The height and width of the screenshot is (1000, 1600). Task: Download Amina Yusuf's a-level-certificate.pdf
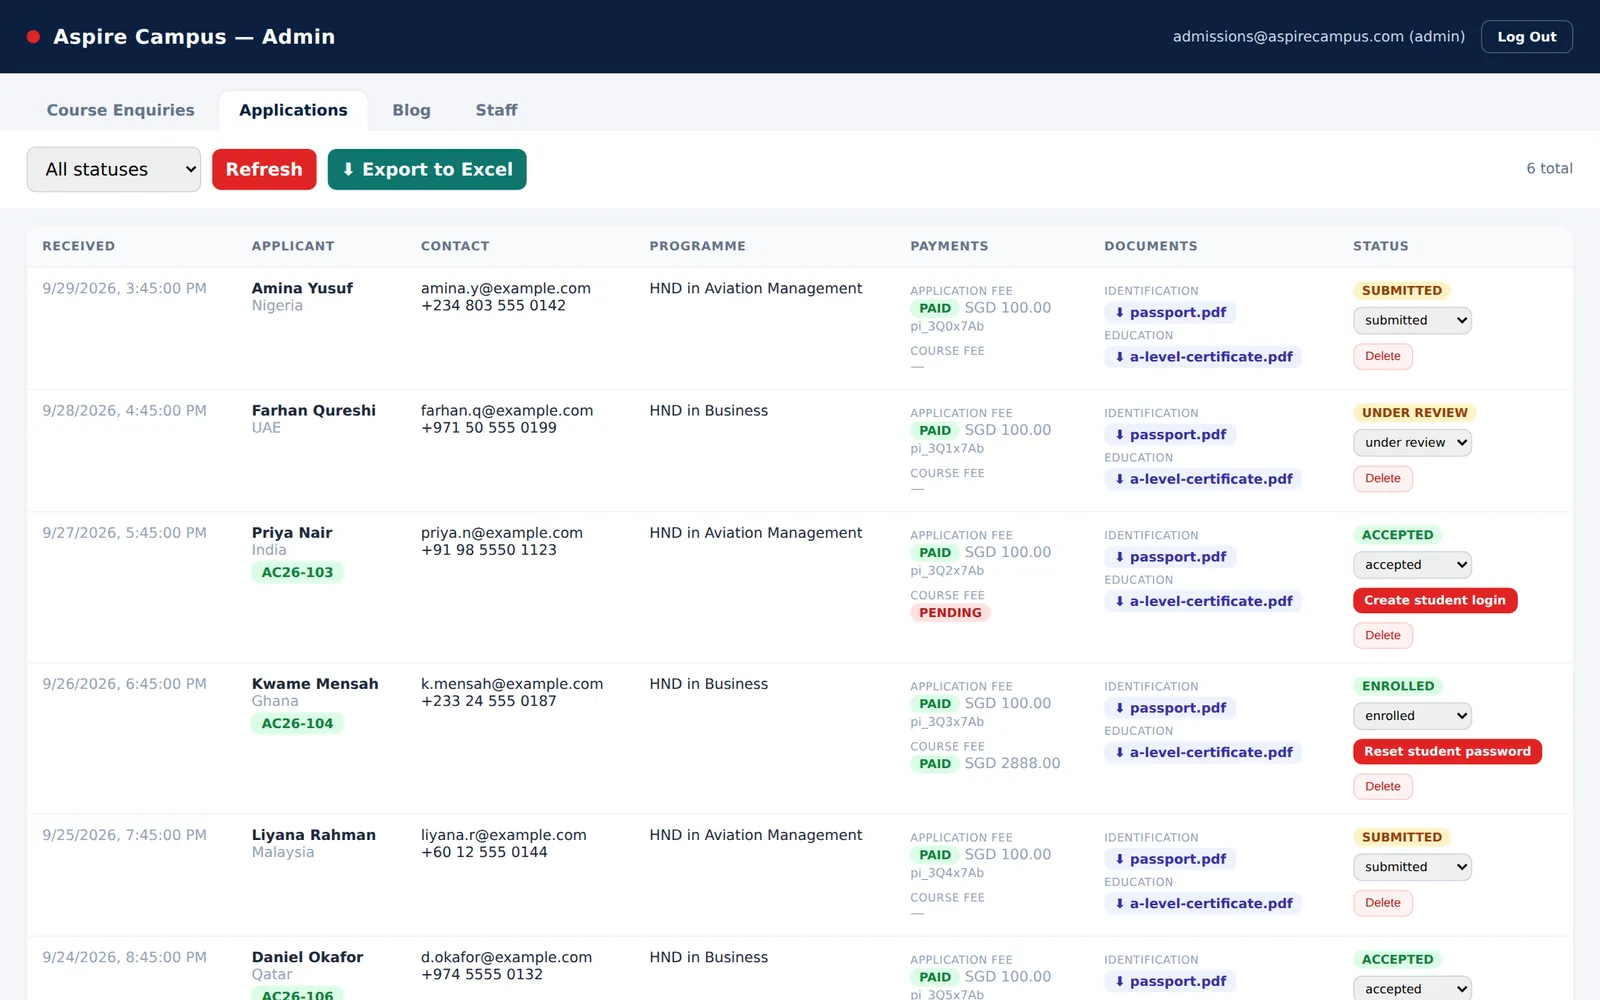click(x=1203, y=356)
